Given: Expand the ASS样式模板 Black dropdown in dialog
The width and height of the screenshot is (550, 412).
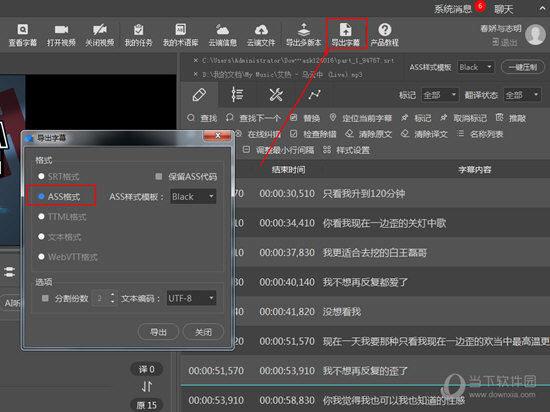Looking at the screenshot, I should pos(193,197).
